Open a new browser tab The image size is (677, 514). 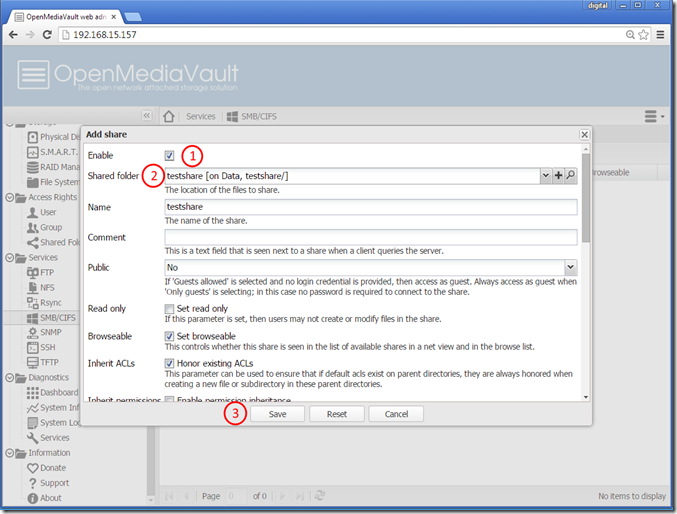click(133, 17)
